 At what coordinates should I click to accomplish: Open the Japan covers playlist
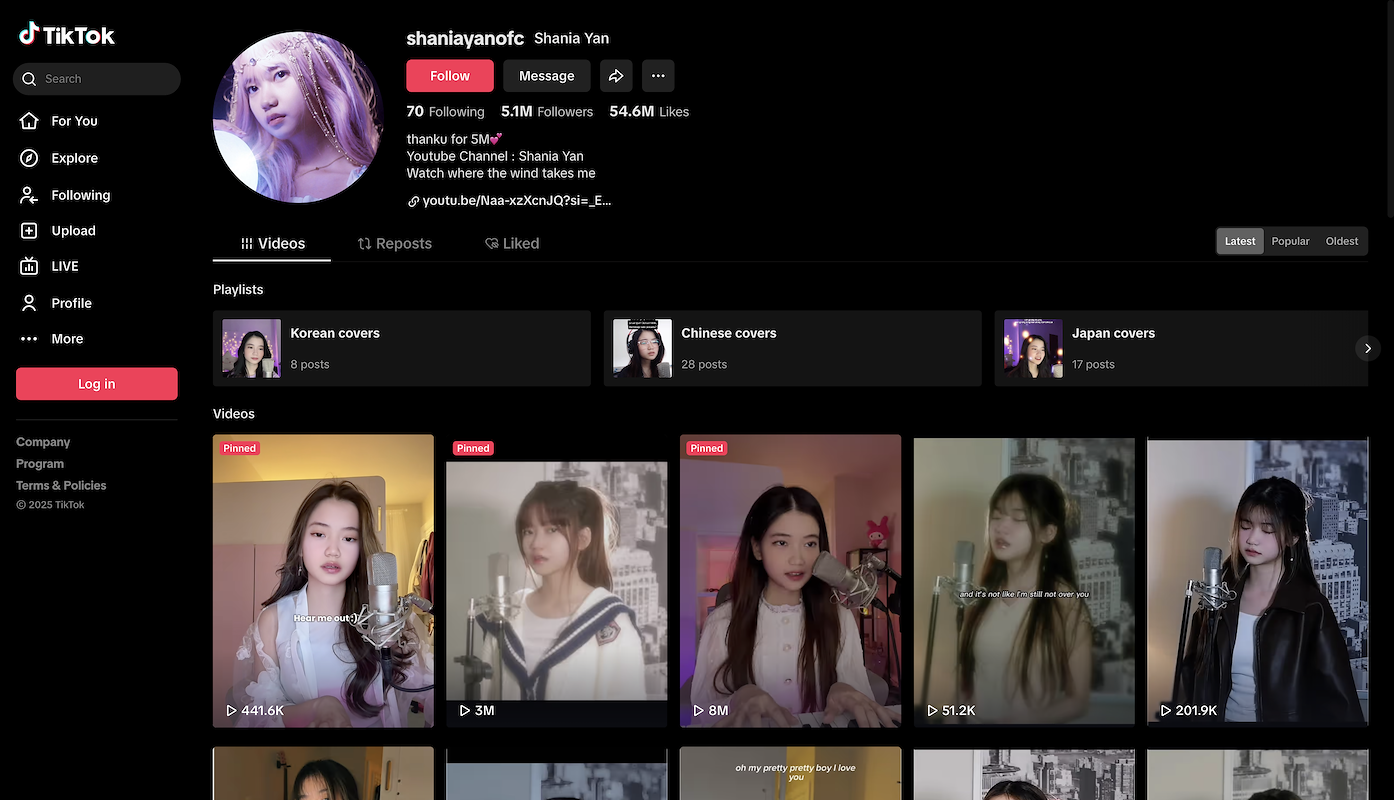tap(1181, 348)
